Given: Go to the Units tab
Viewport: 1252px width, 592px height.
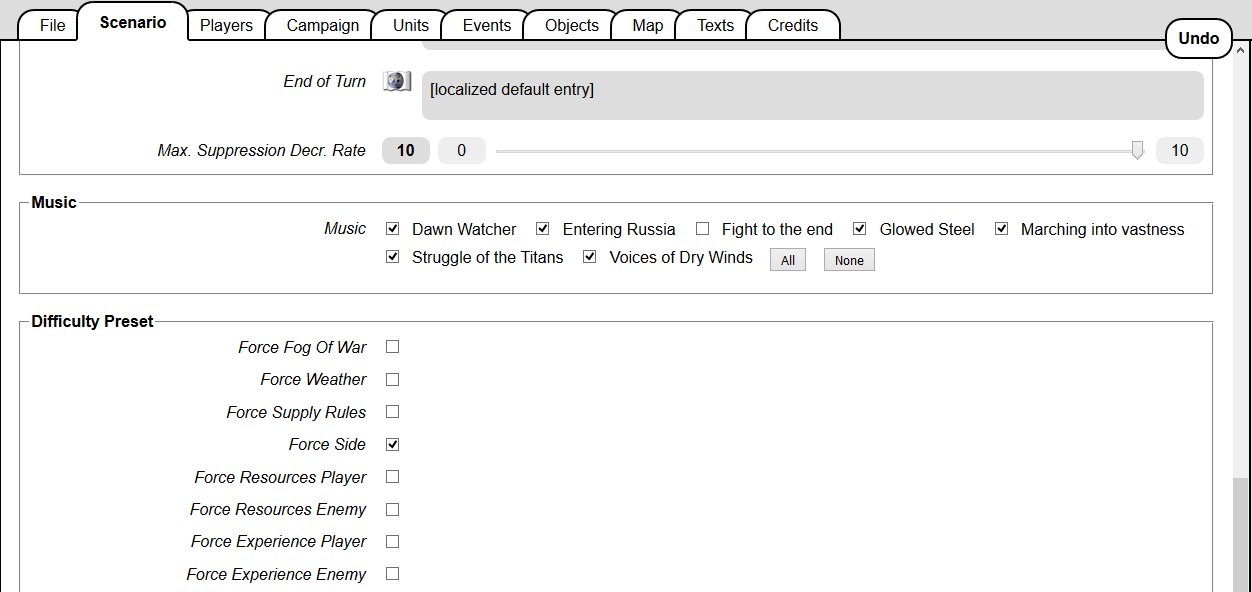Looking at the screenshot, I should point(410,25).
